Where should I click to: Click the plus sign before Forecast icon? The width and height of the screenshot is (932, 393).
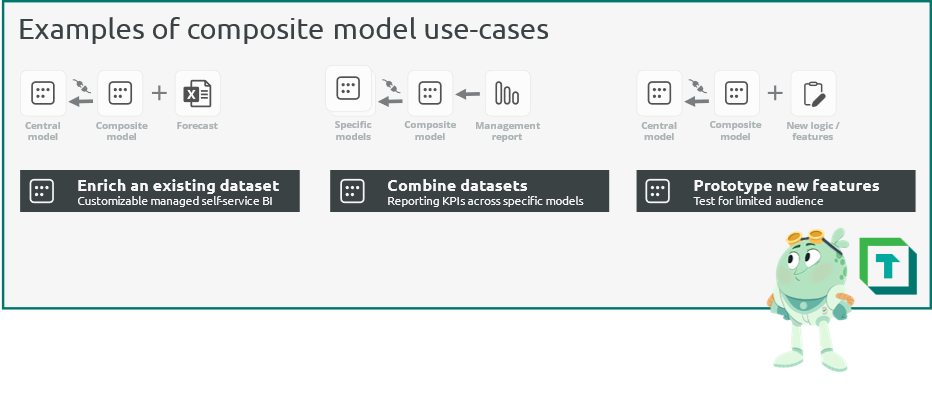point(159,93)
